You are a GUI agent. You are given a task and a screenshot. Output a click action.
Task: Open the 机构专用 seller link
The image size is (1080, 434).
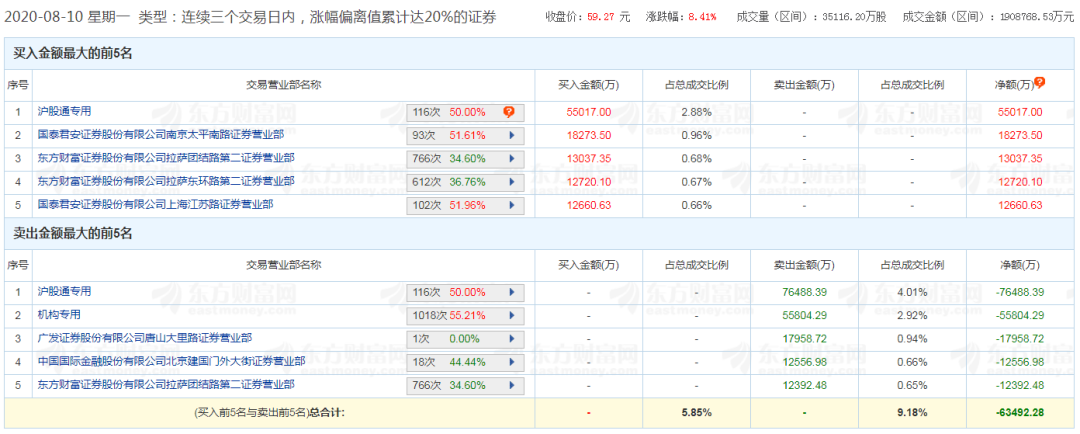61,314
